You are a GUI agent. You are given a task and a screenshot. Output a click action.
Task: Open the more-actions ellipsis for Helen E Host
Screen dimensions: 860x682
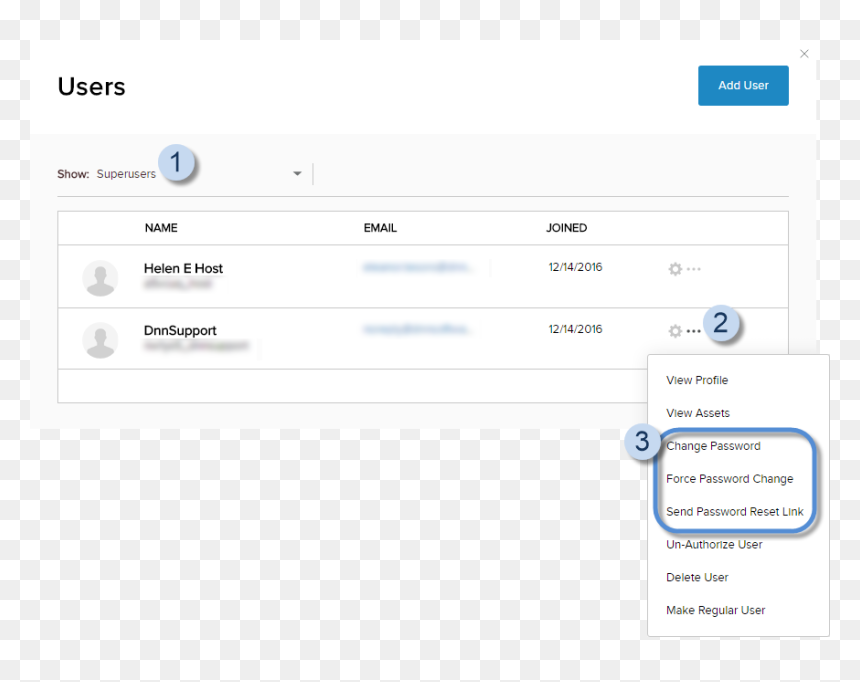(x=694, y=269)
